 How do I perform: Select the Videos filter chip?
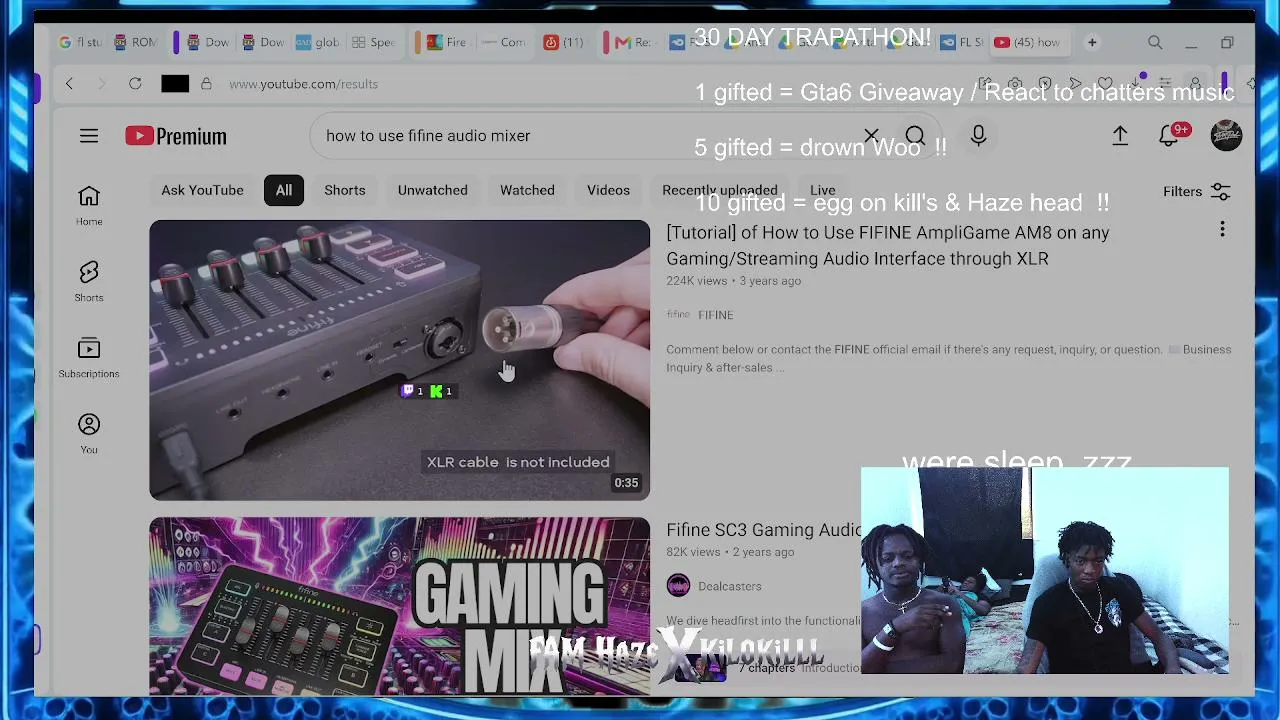[x=608, y=190]
